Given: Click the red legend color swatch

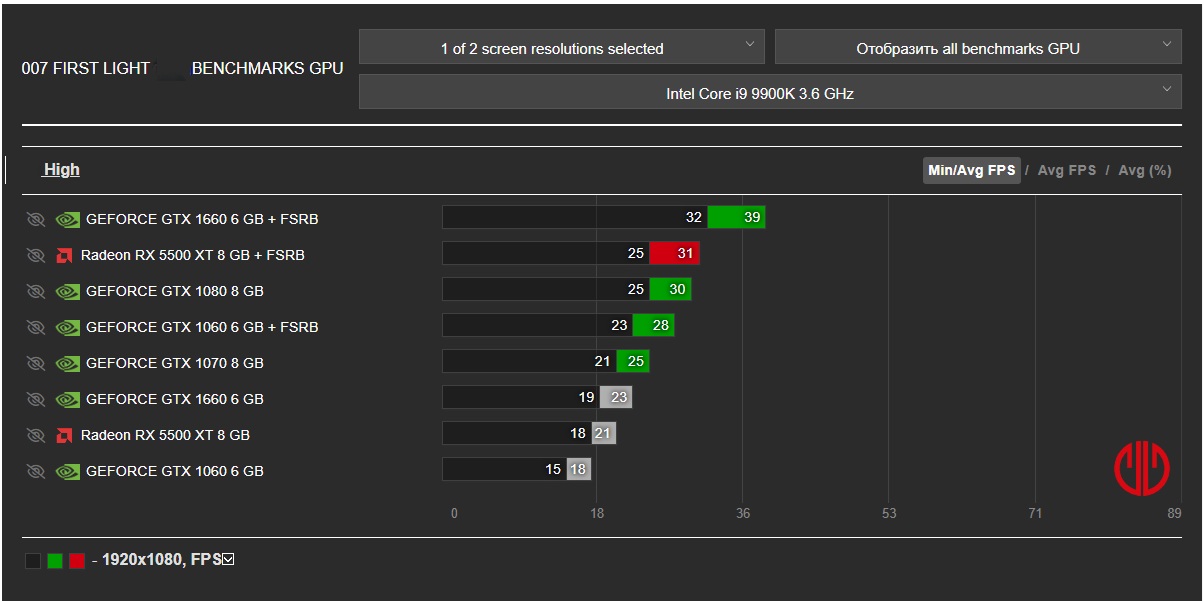Looking at the screenshot, I should click(x=77, y=561).
